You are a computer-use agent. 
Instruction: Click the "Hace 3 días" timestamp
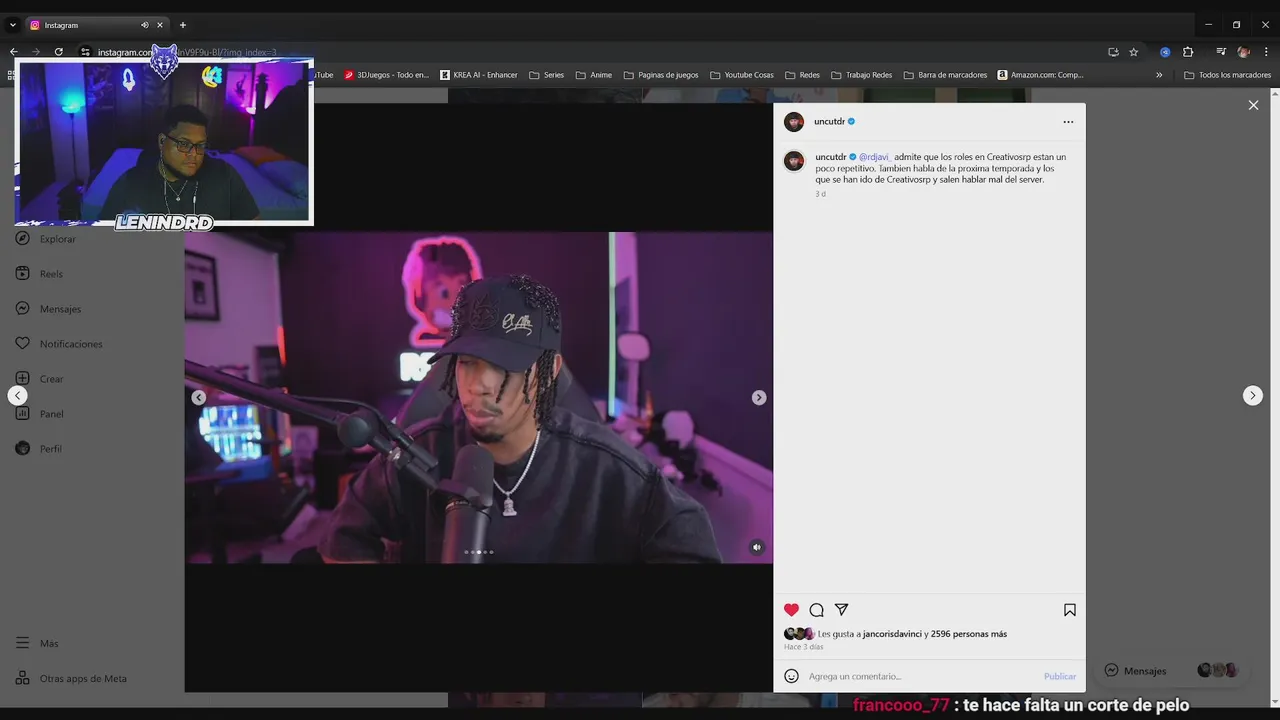(803, 647)
